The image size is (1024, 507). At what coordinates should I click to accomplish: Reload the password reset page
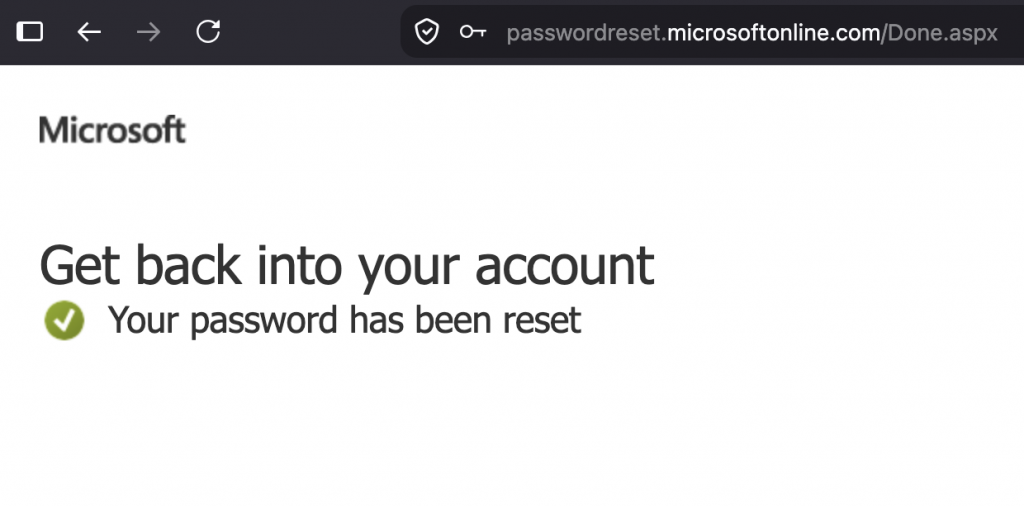(208, 31)
